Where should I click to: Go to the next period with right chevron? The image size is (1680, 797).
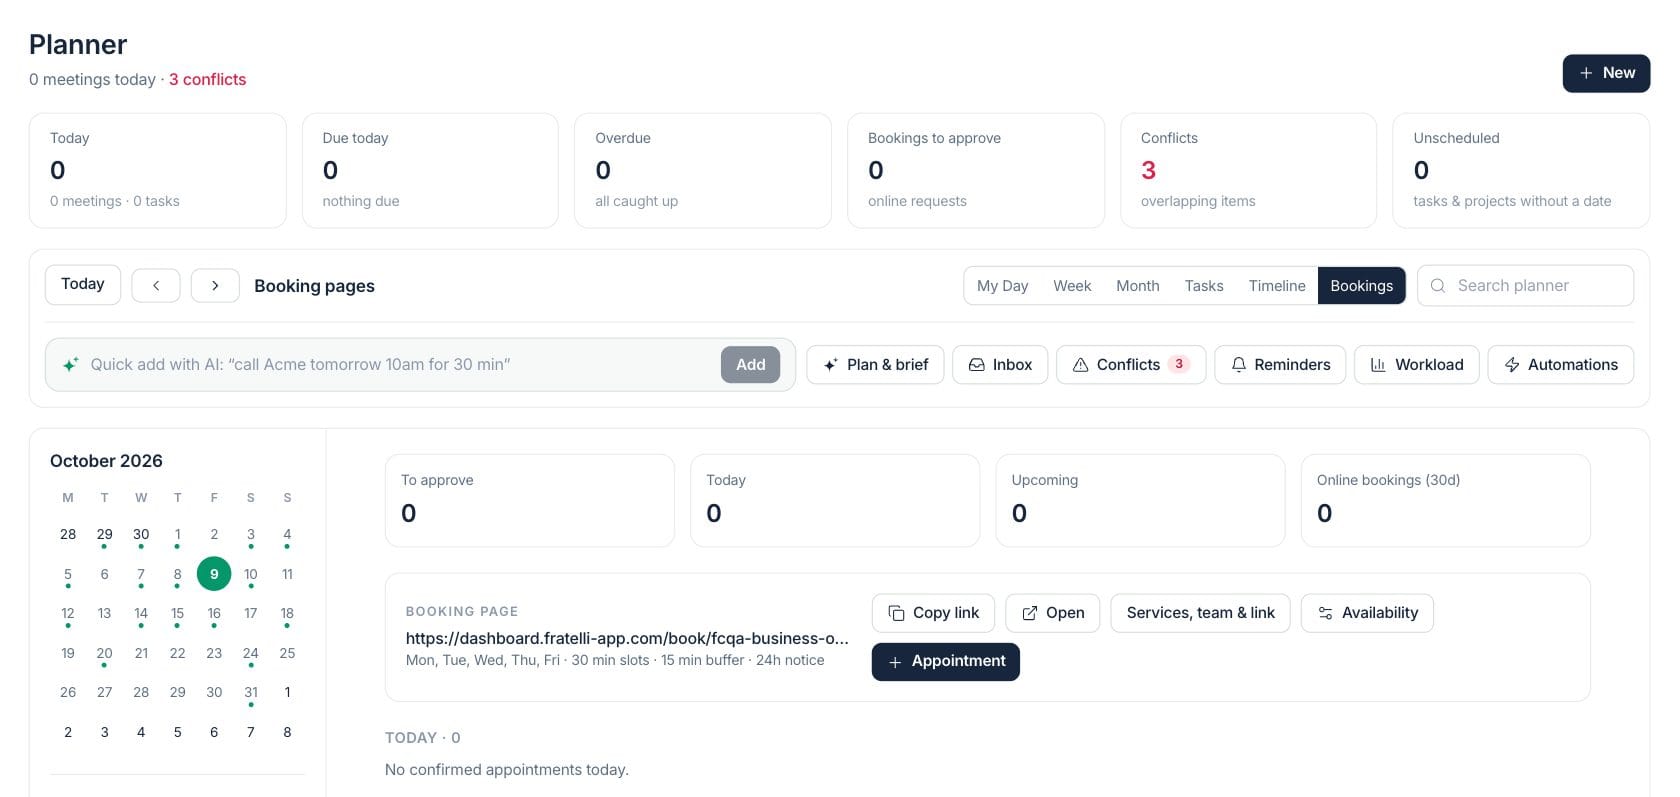pyautogui.click(x=215, y=285)
